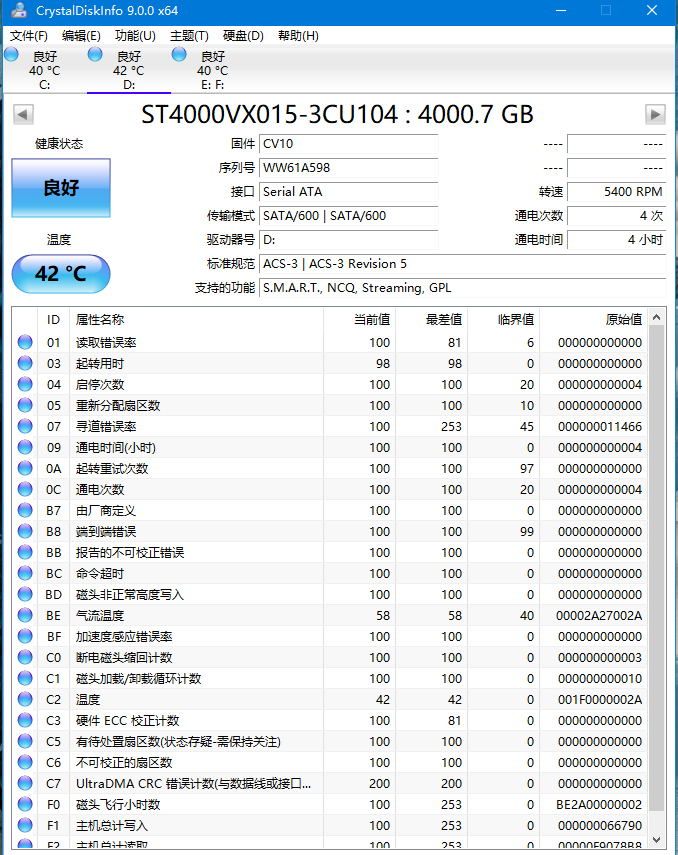
Task: Click the status orb for B8 端到端错误
Action: [25, 531]
